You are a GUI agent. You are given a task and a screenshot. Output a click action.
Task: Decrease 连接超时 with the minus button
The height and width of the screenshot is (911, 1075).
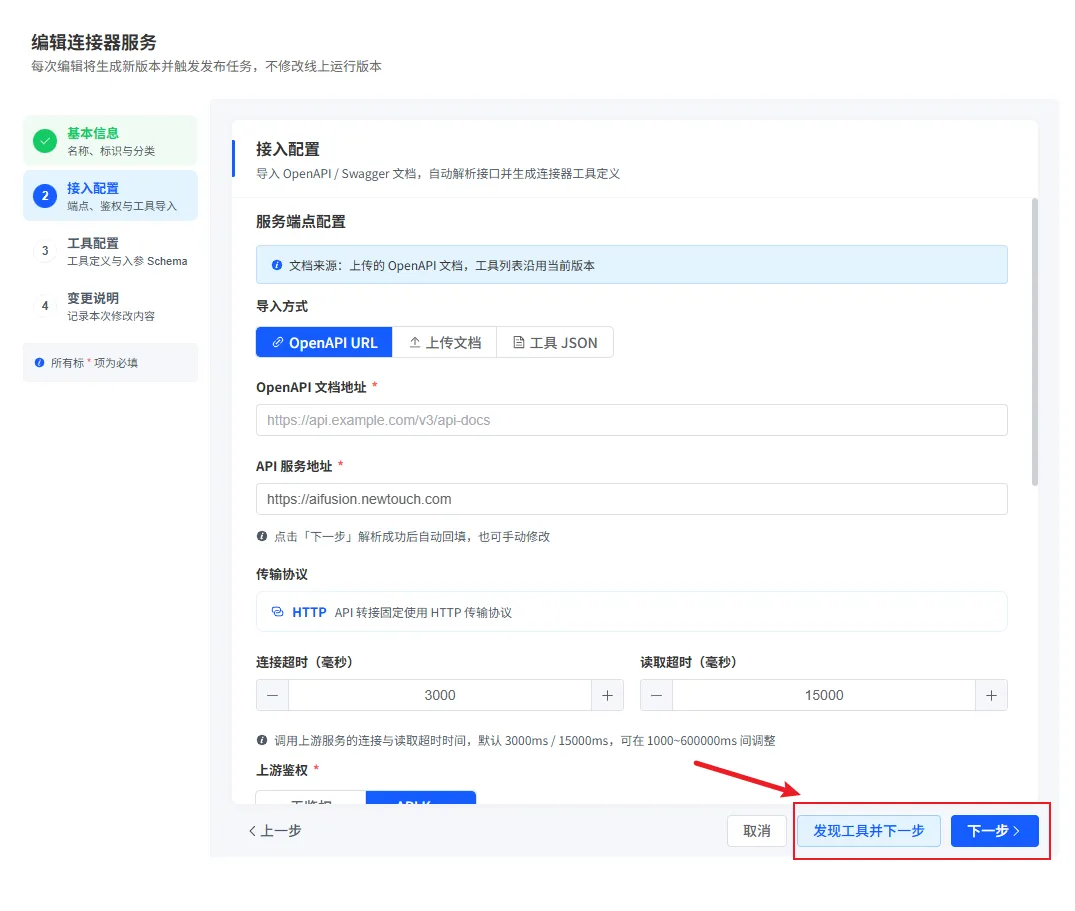[x=272, y=695]
